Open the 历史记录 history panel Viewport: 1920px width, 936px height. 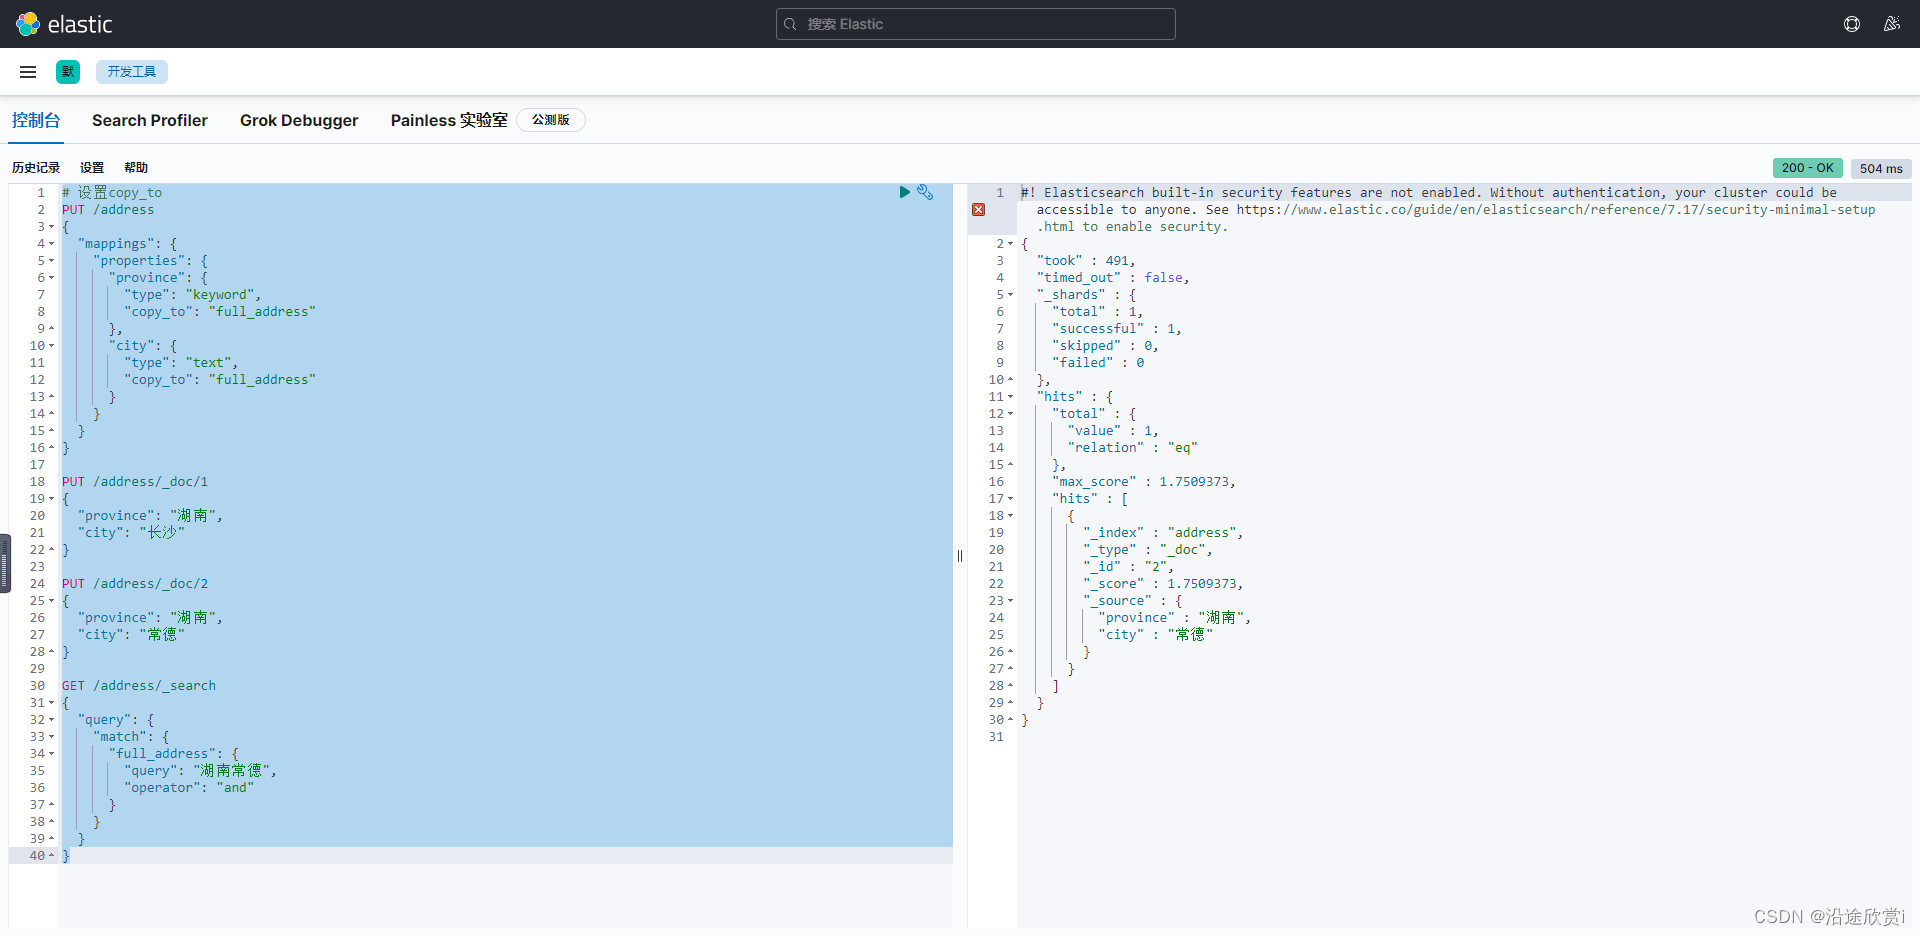point(36,168)
